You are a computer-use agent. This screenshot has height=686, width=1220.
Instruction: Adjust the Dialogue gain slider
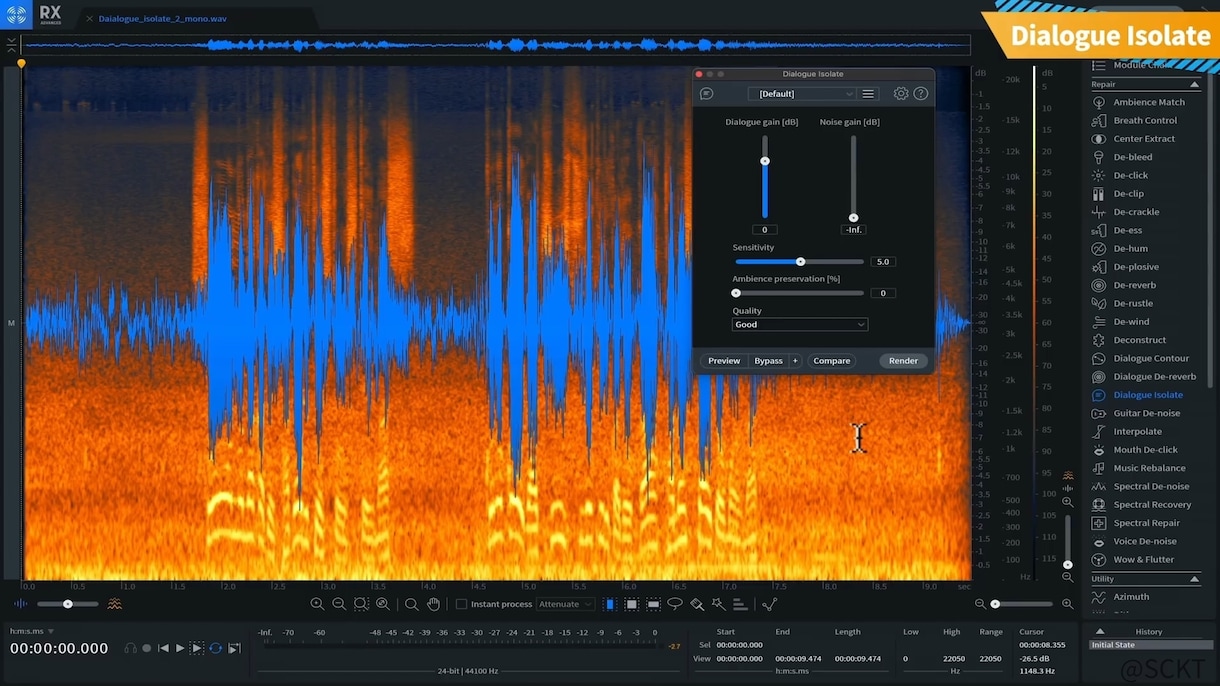point(765,176)
